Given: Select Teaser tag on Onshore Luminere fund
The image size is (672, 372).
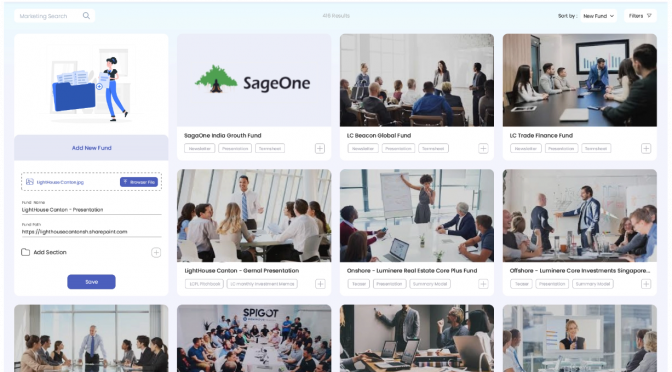Looking at the screenshot, I should (x=358, y=284).
